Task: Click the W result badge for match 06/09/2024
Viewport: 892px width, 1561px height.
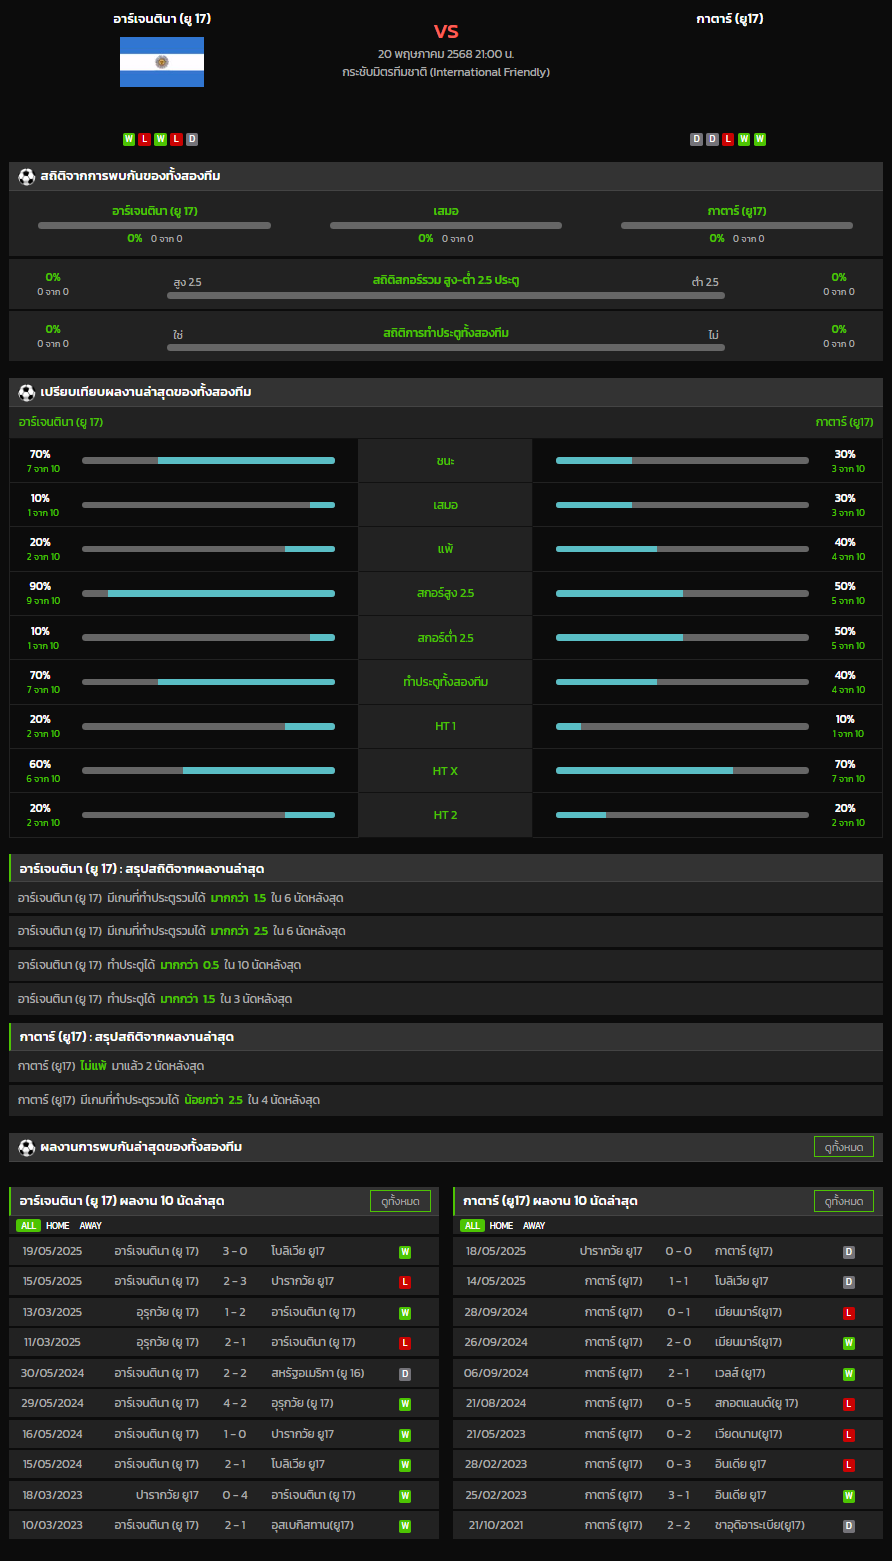Action: [849, 1374]
